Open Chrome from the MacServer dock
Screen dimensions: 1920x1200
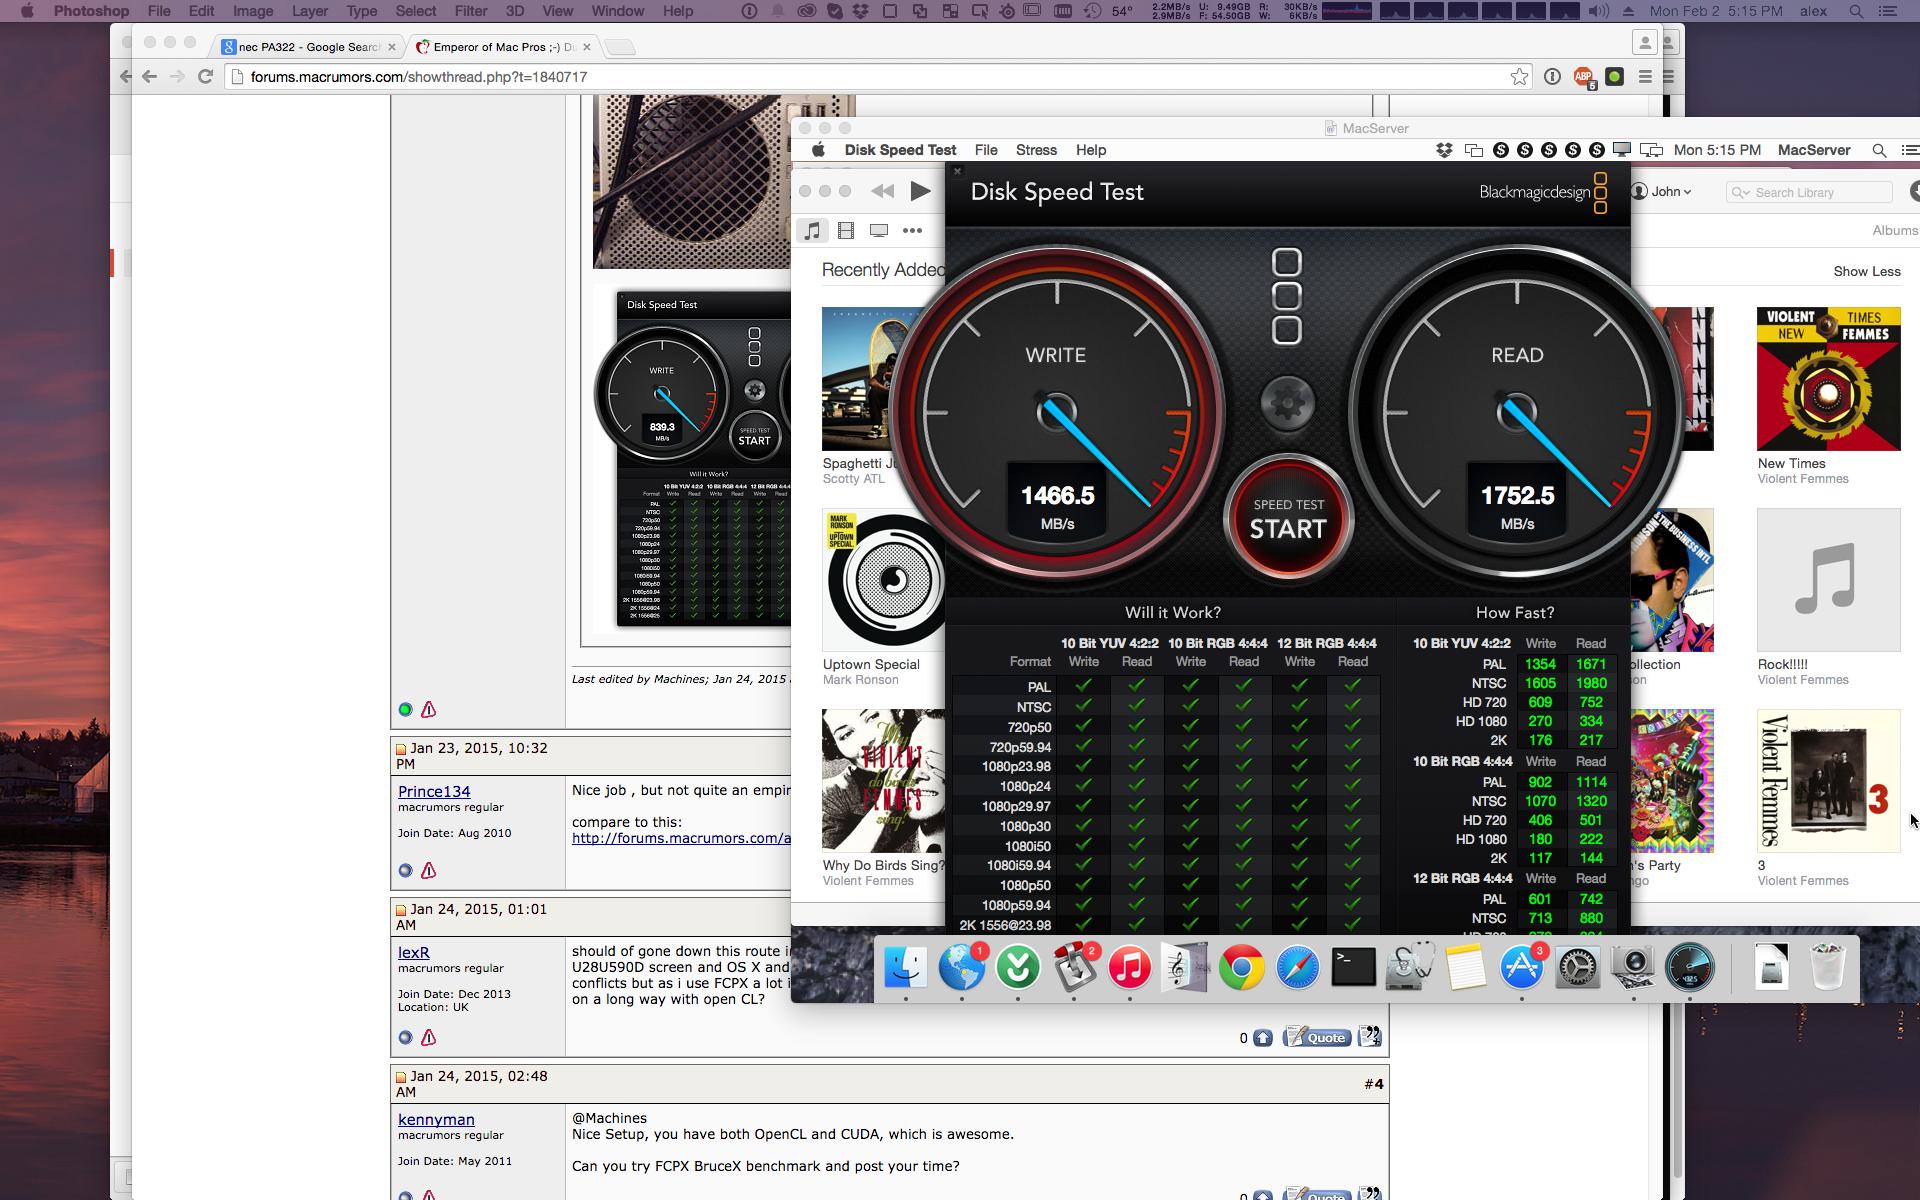[x=1241, y=968]
